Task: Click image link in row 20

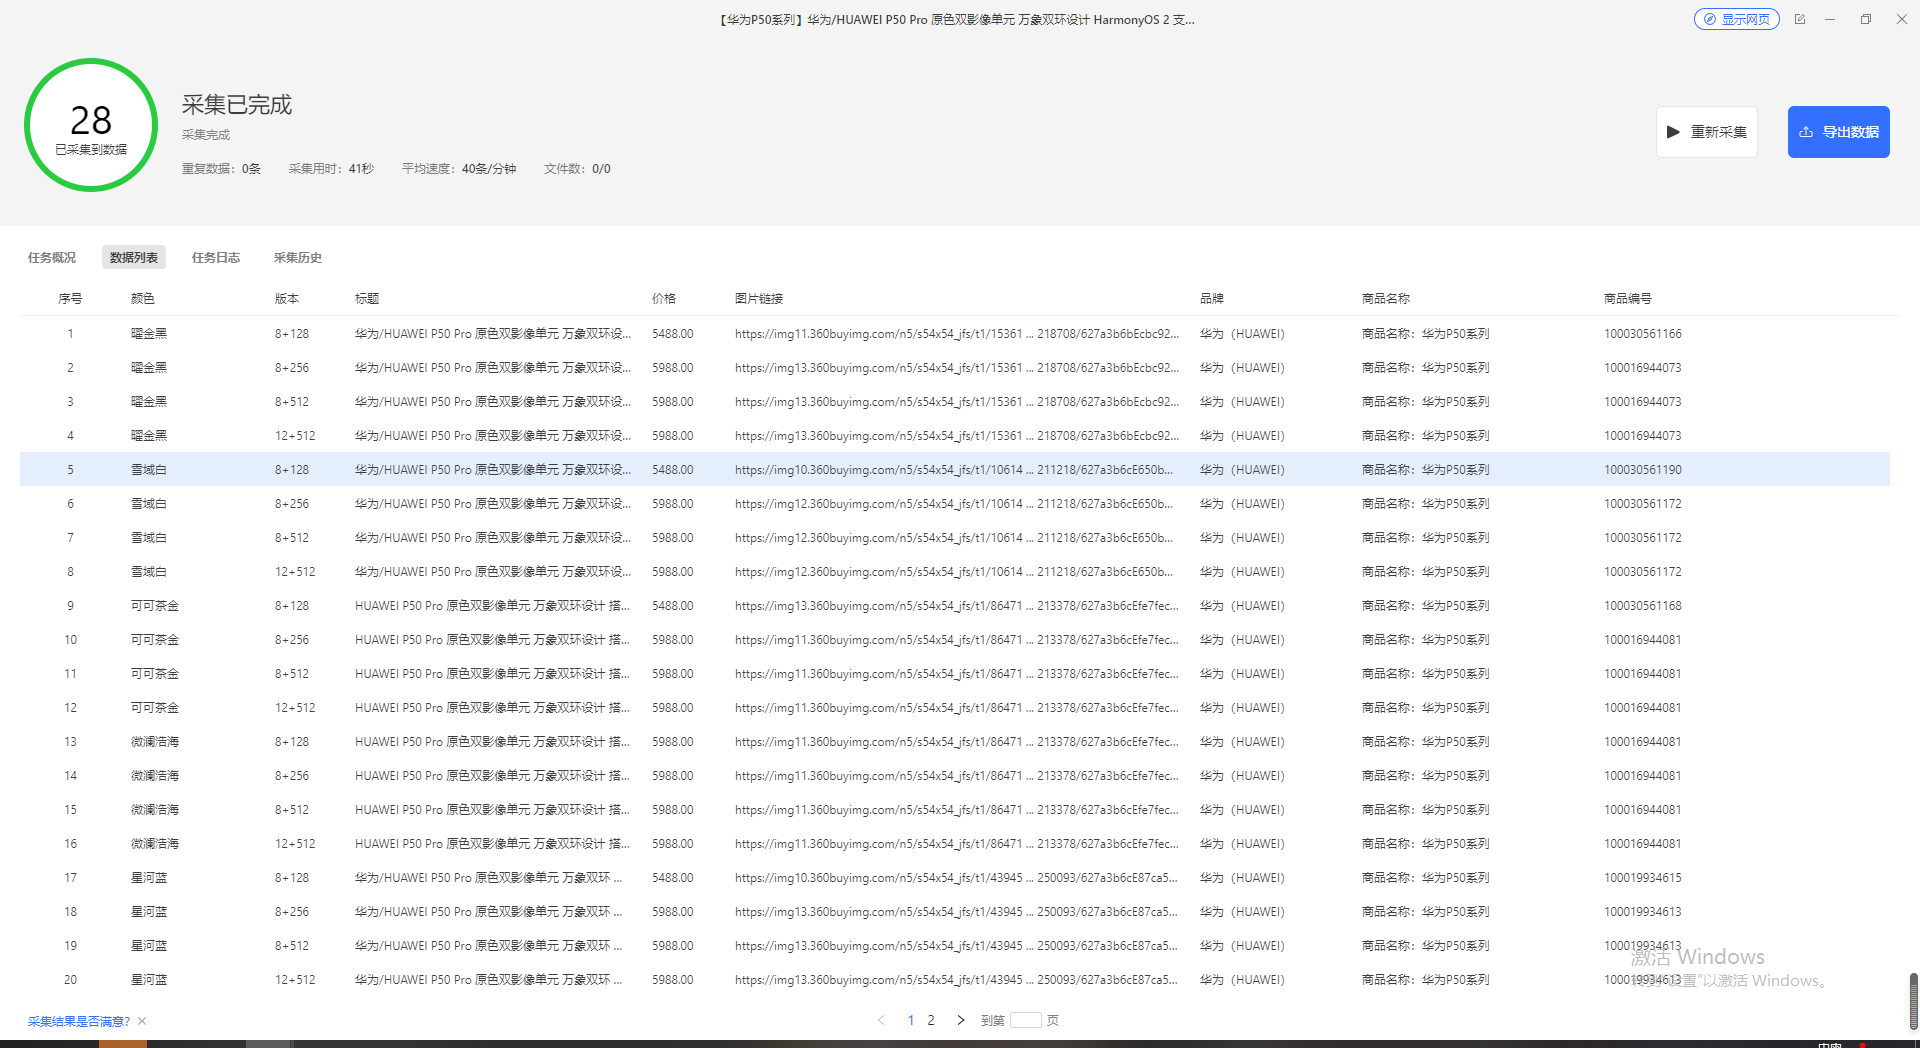Action: click(956, 980)
